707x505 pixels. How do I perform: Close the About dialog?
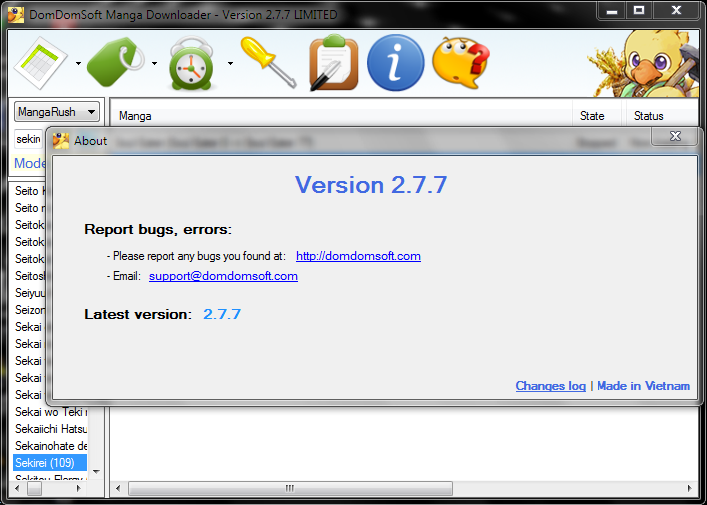675,136
